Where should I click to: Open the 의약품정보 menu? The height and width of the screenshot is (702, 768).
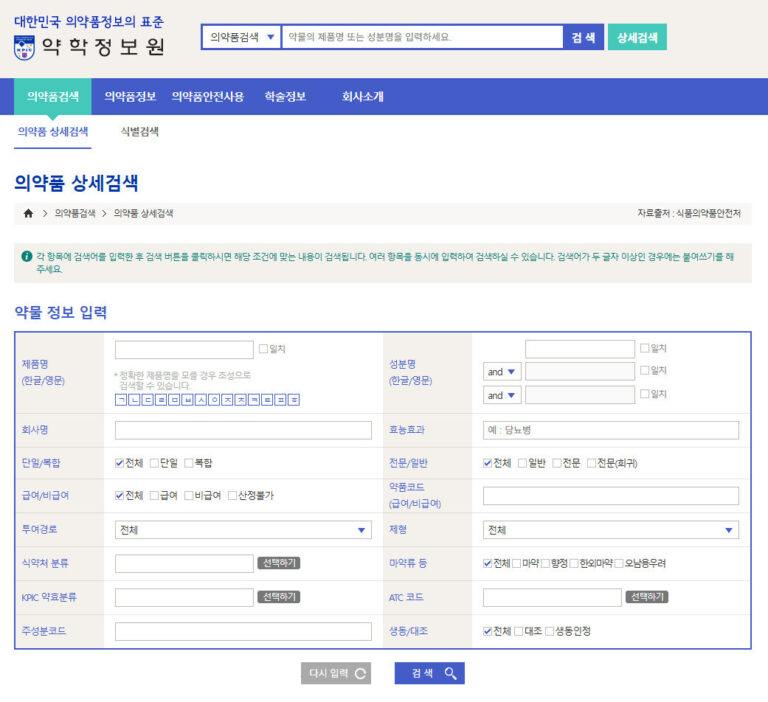(130, 97)
